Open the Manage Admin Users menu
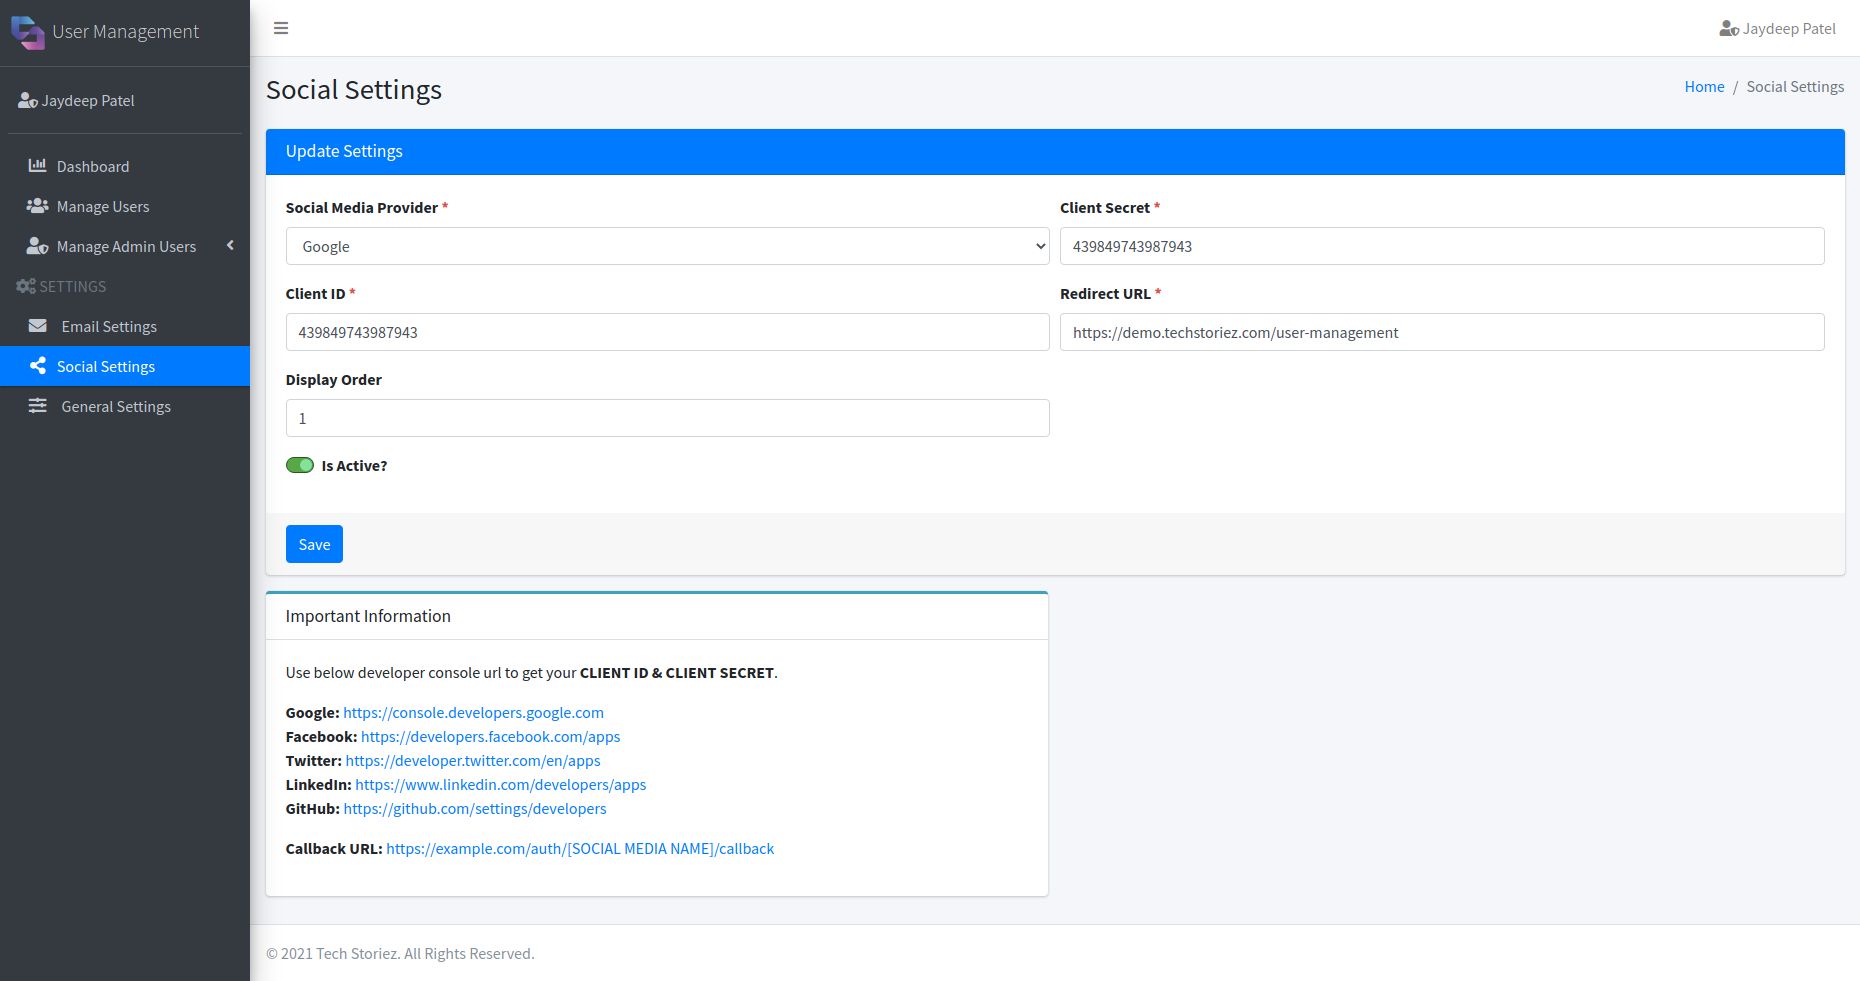 point(126,246)
